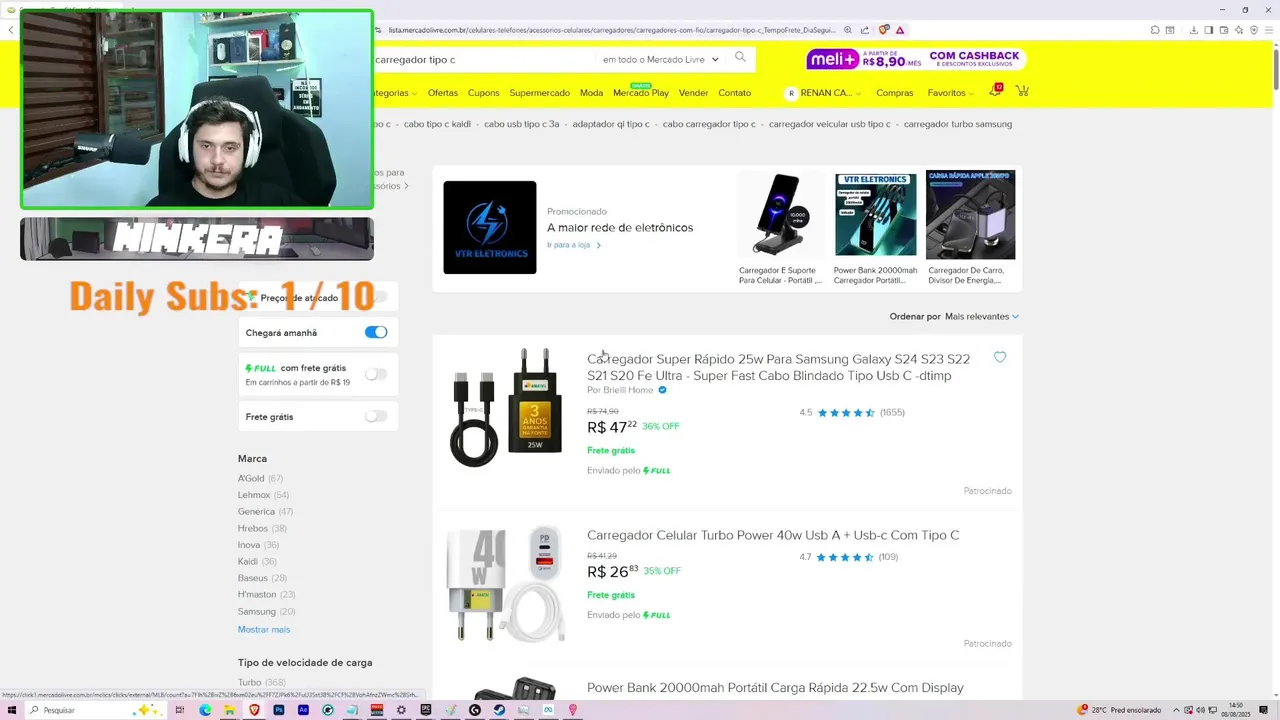Open Task View icon on taskbar
This screenshot has width=1280, height=720.
tap(180, 710)
